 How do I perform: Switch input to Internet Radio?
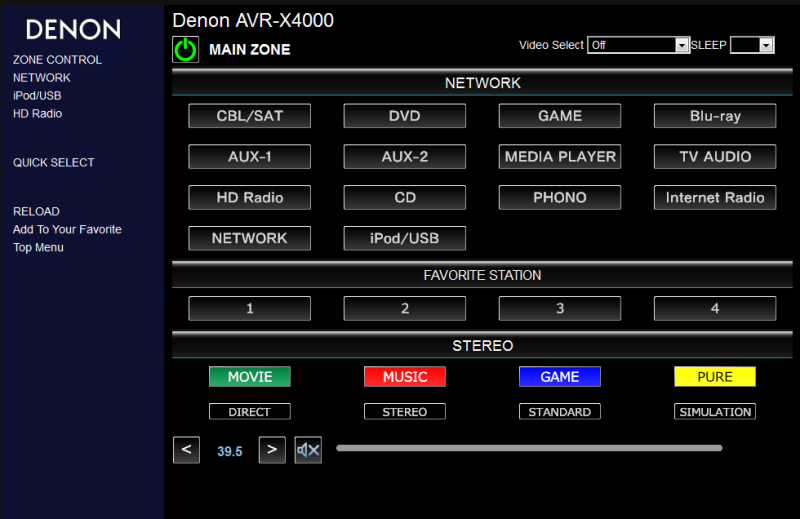tap(715, 198)
